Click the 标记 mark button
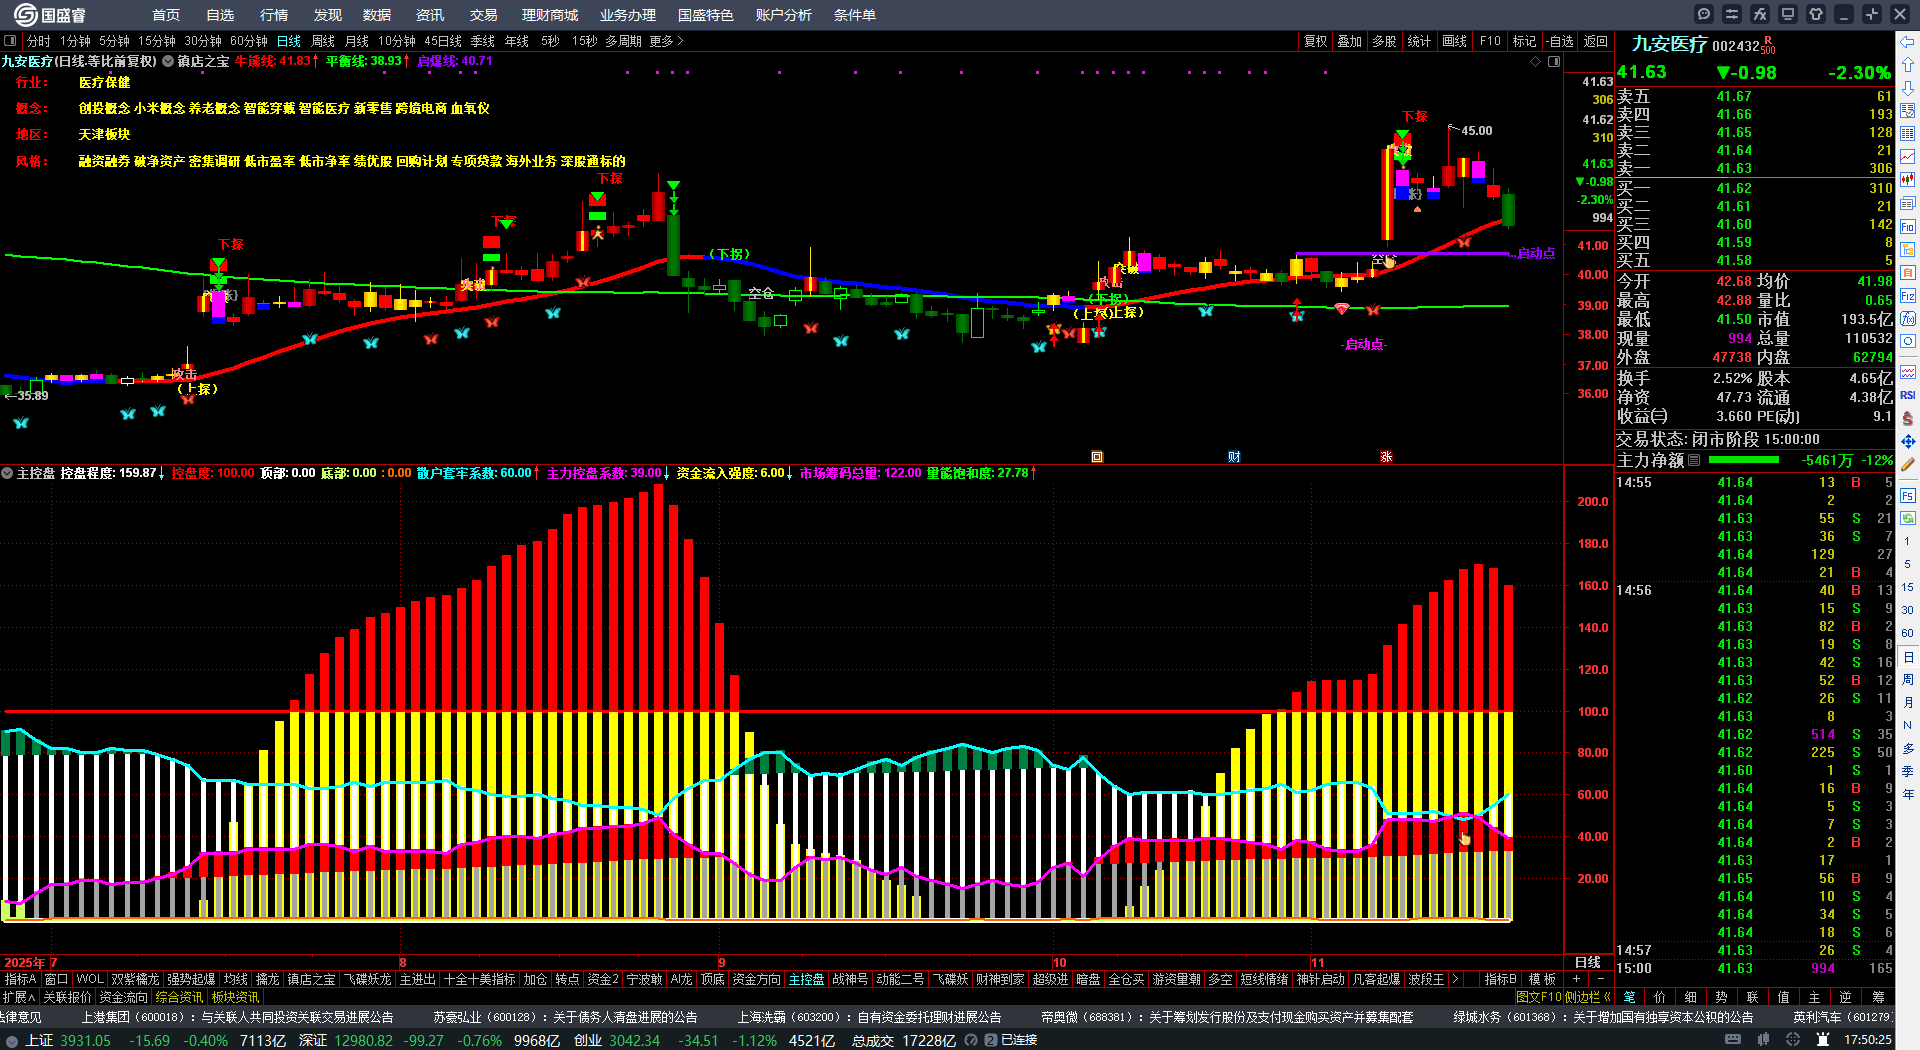Screen dimensions: 1920x1050 point(1524,41)
